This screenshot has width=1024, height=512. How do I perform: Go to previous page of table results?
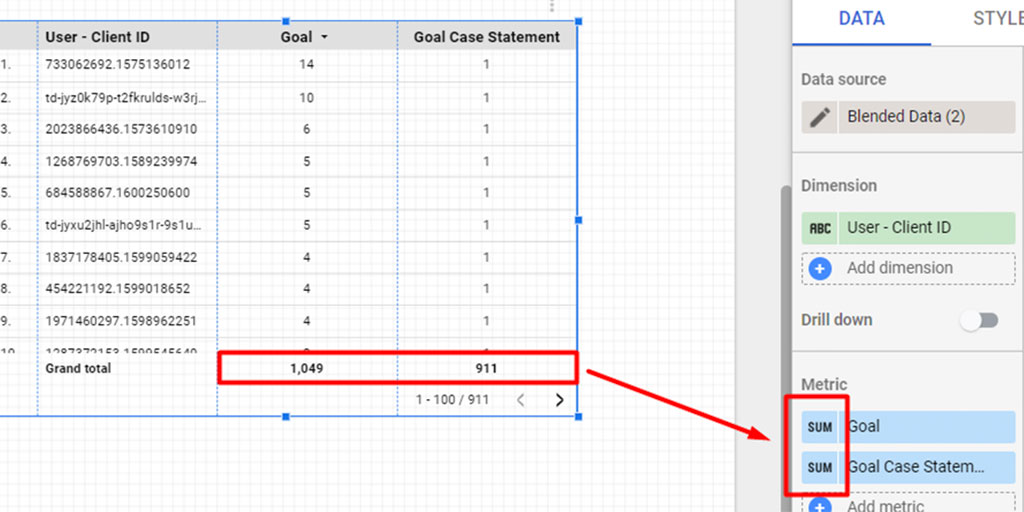click(x=520, y=400)
